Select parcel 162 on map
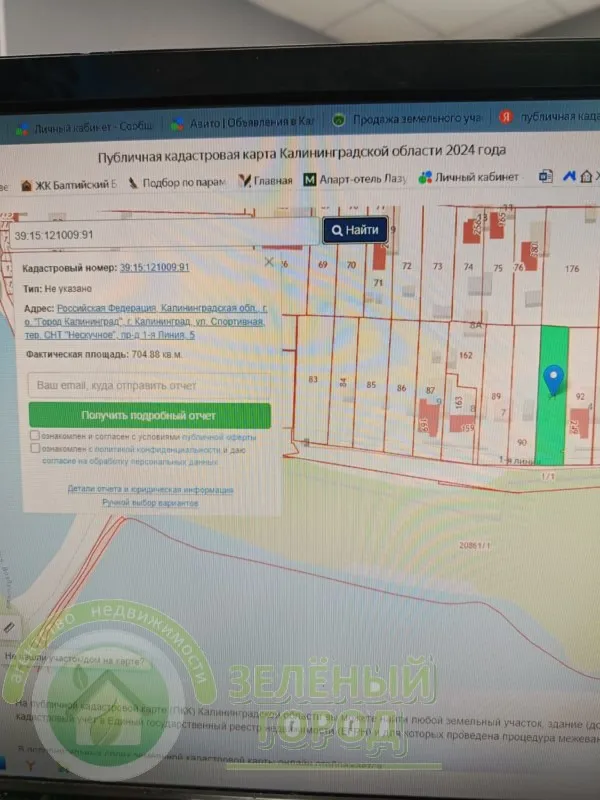This screenshot has height=800, width=600. [466, 355]
